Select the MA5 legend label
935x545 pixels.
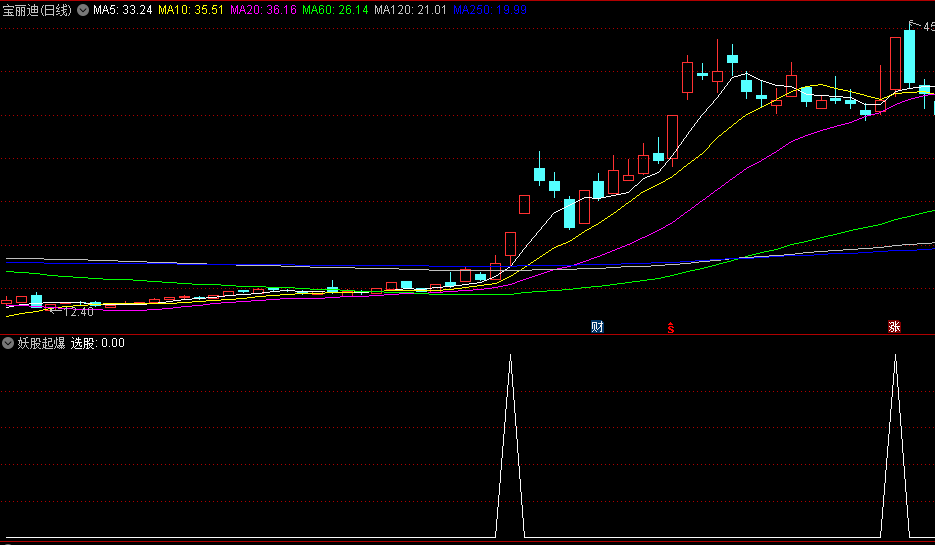coord(123,10)
